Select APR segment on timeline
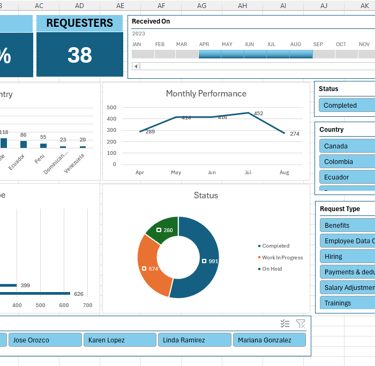 point(210,54)
